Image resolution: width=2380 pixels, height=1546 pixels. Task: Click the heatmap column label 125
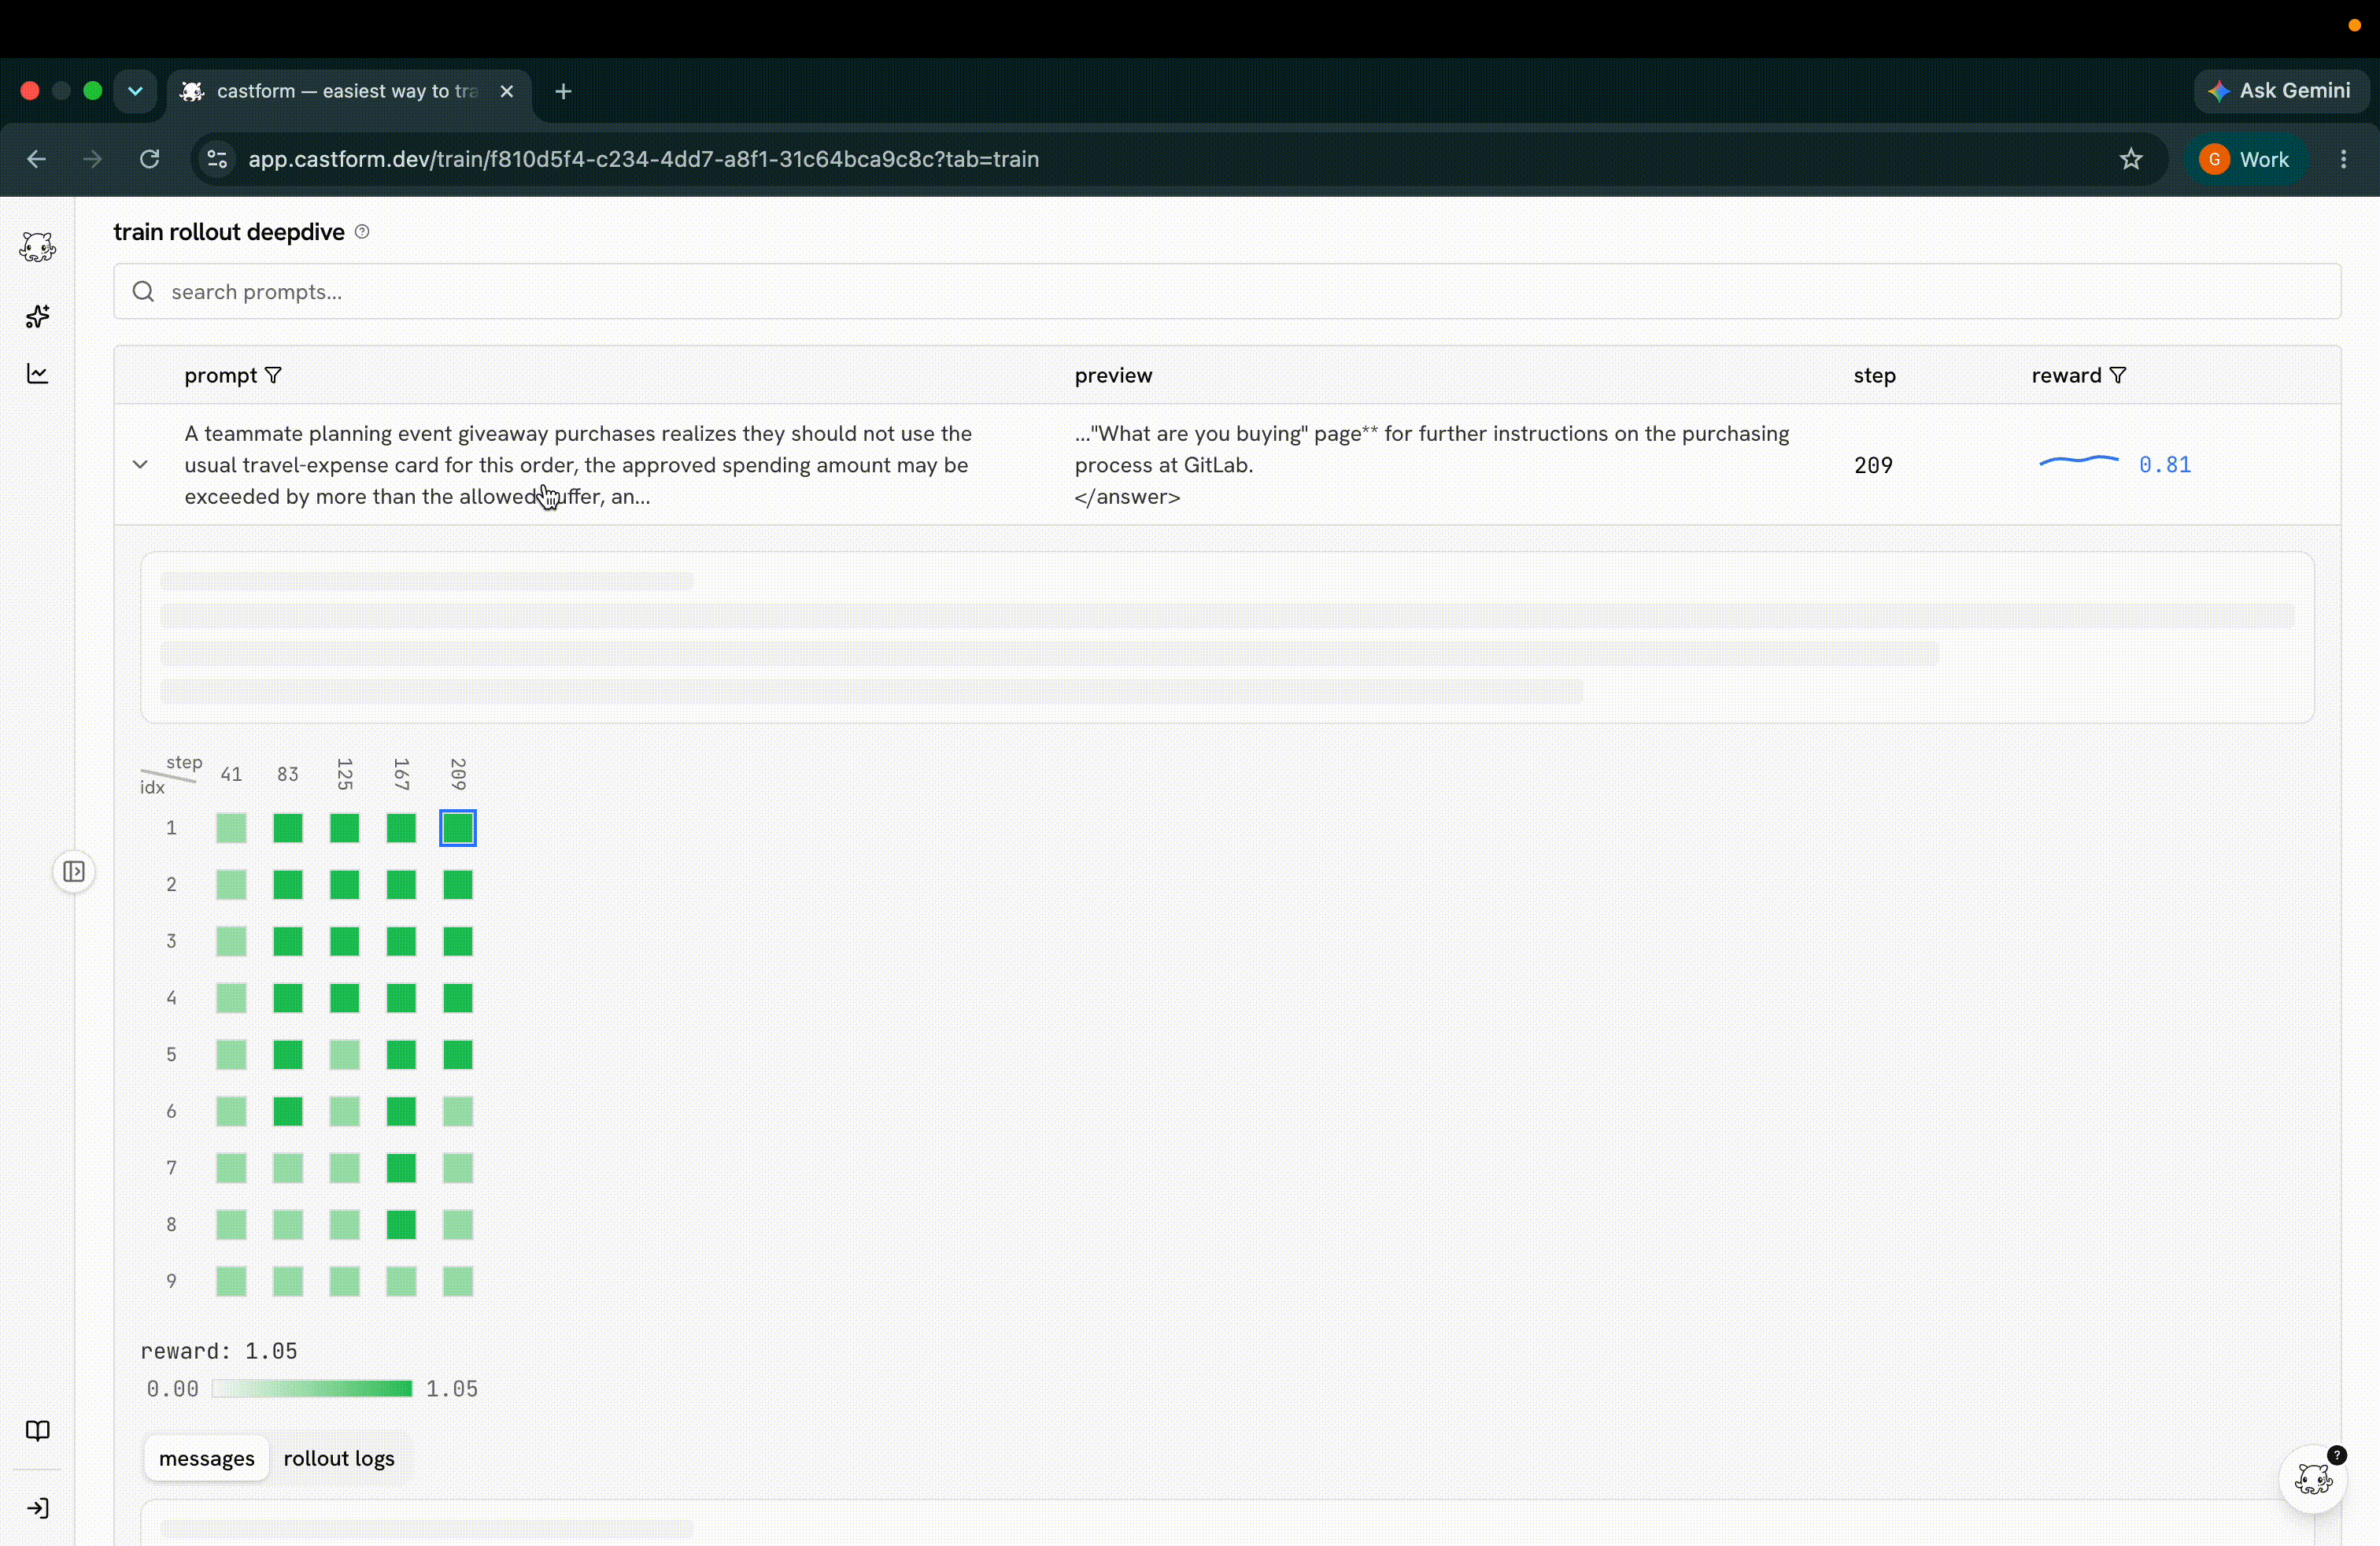[344, 774]
